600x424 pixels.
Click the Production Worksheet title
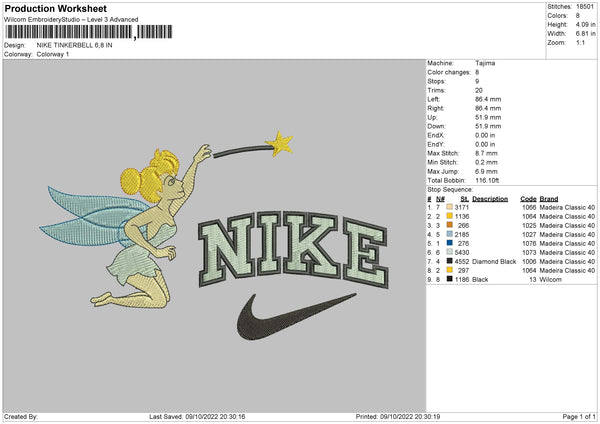(x=55, y=8)
